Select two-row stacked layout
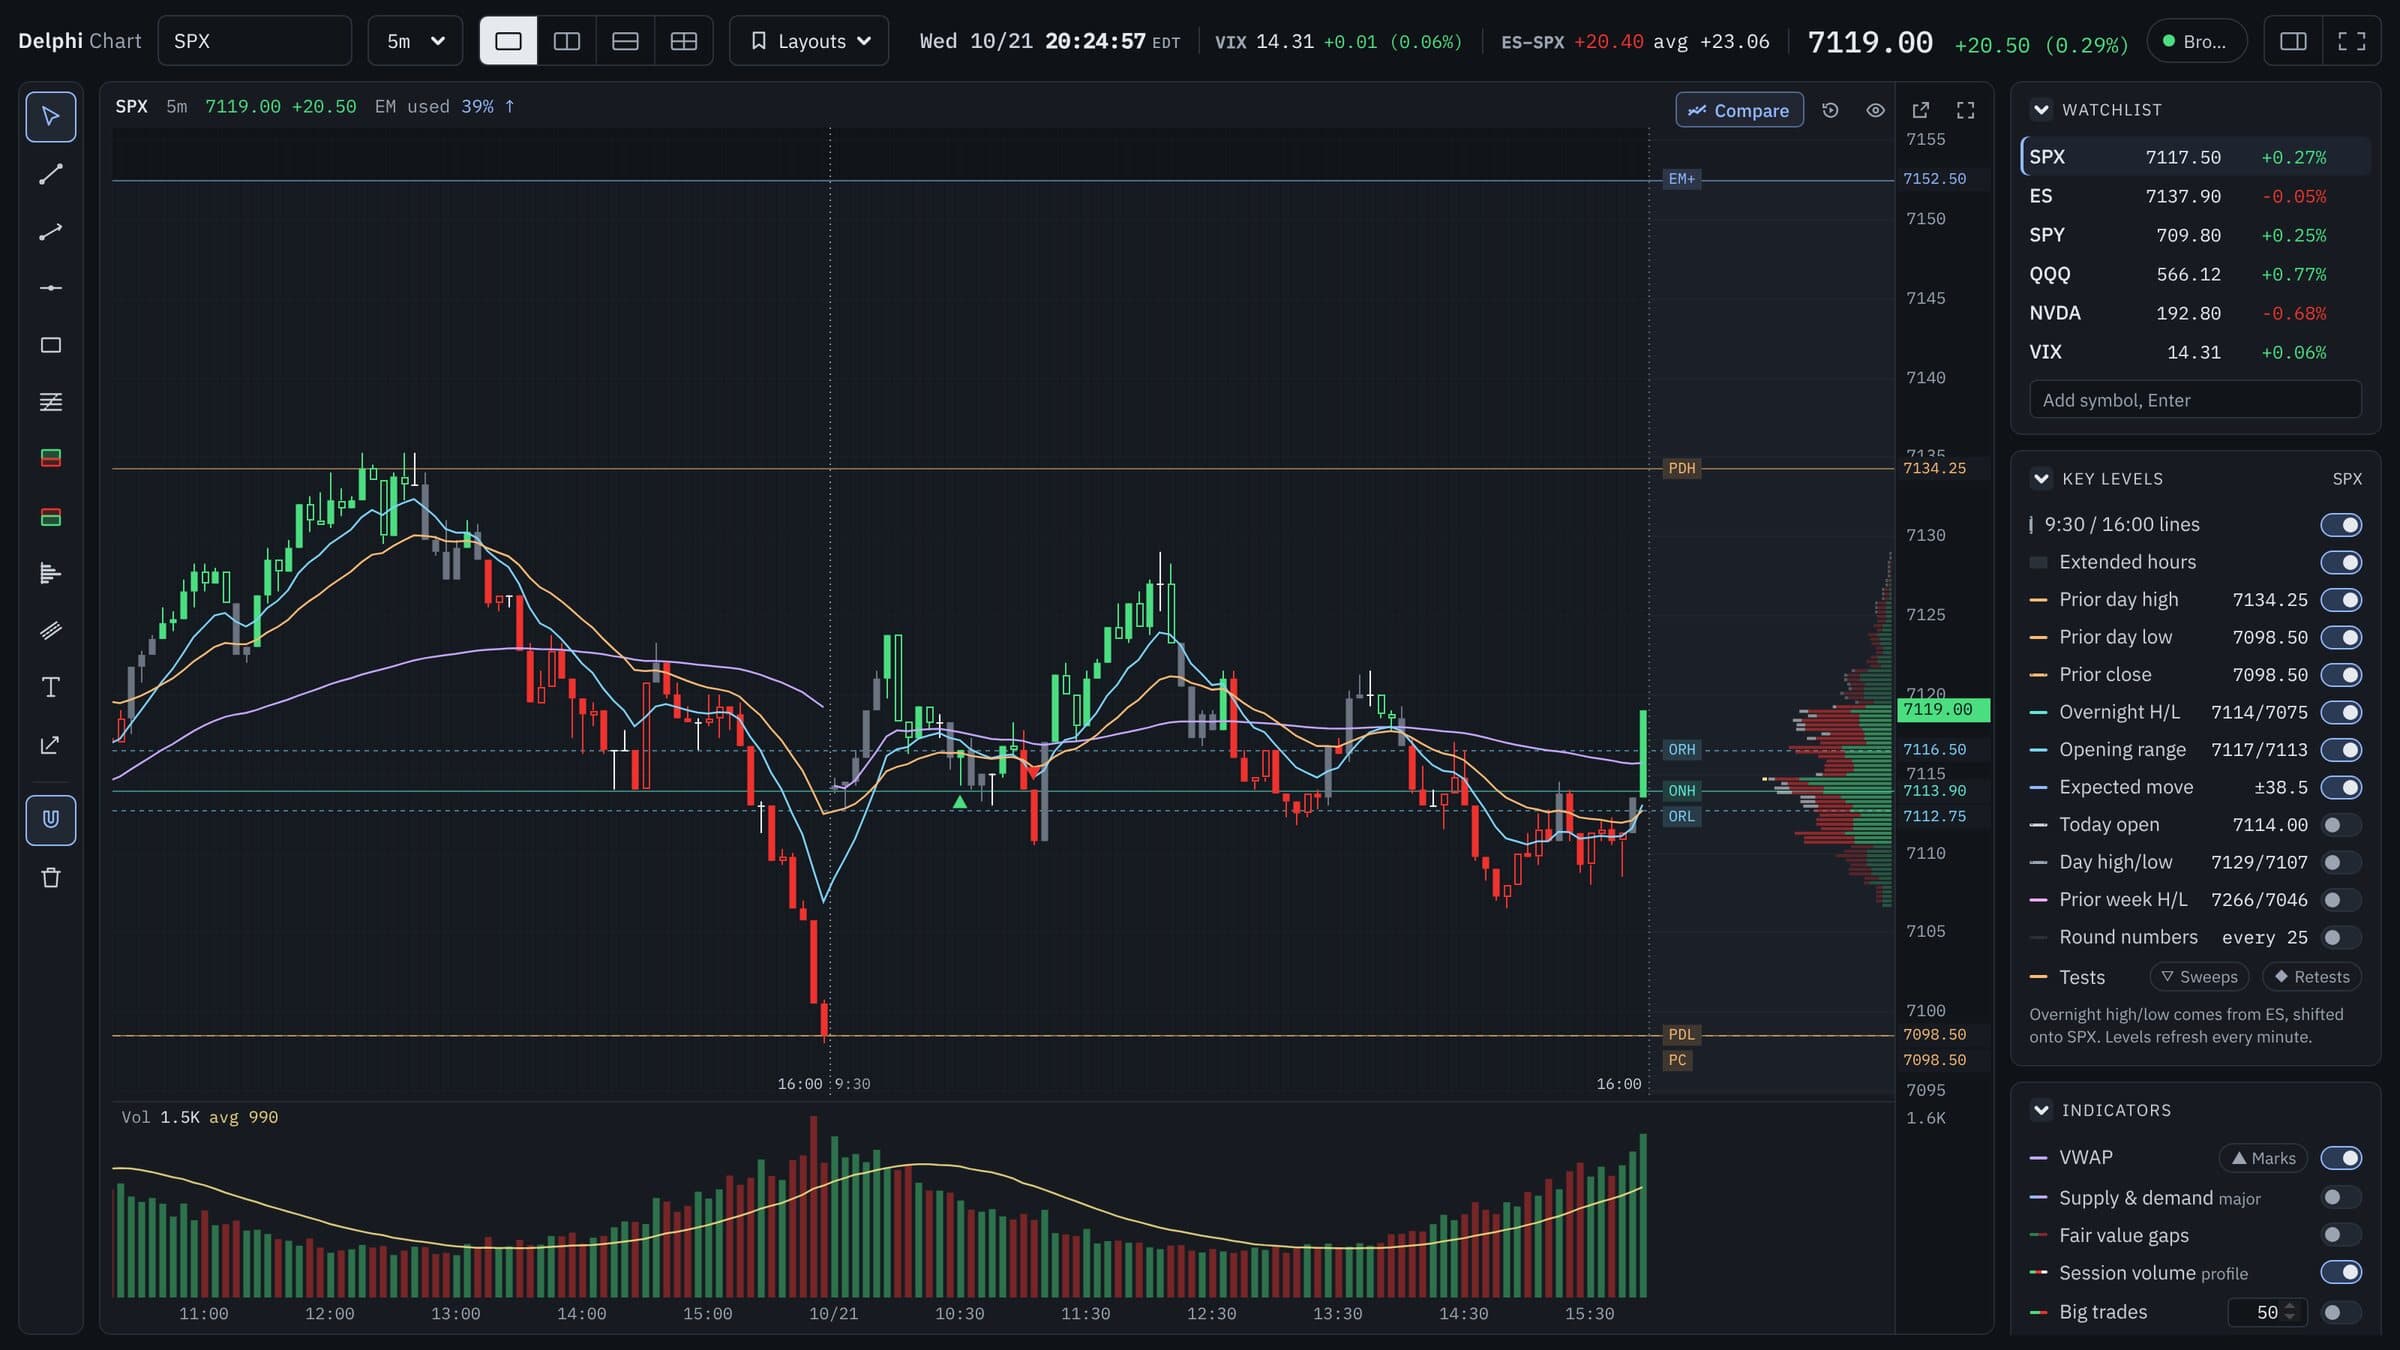The image size is (2400, 1350). click(x=625, y=41)
